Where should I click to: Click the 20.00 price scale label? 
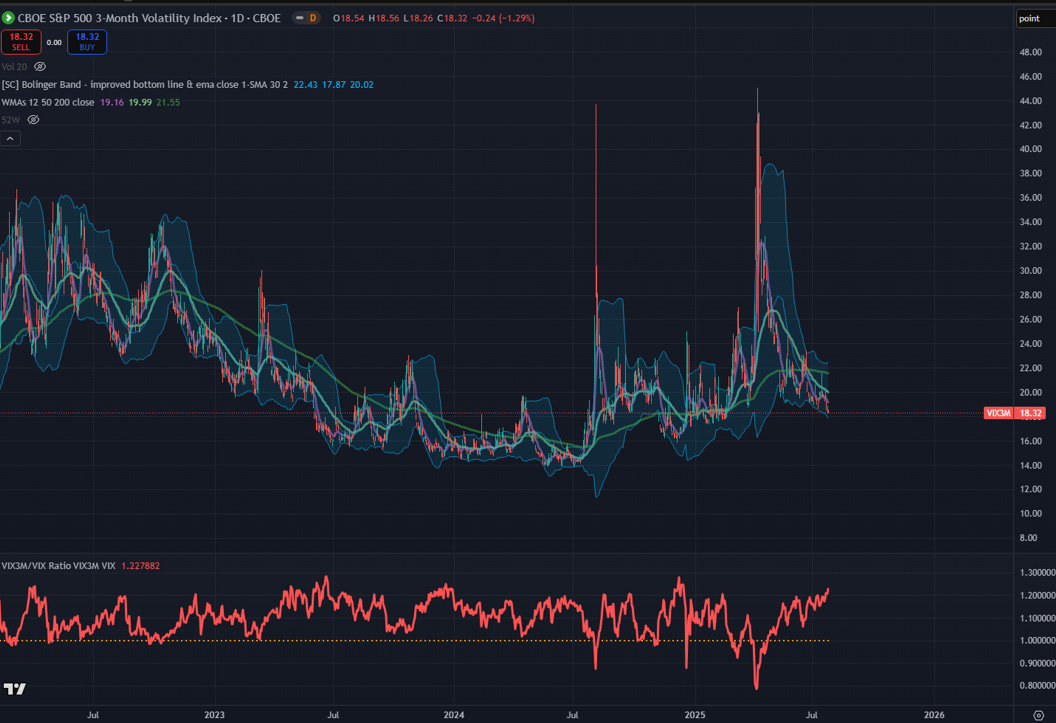pyautogui.click(x=1030, y=392)
